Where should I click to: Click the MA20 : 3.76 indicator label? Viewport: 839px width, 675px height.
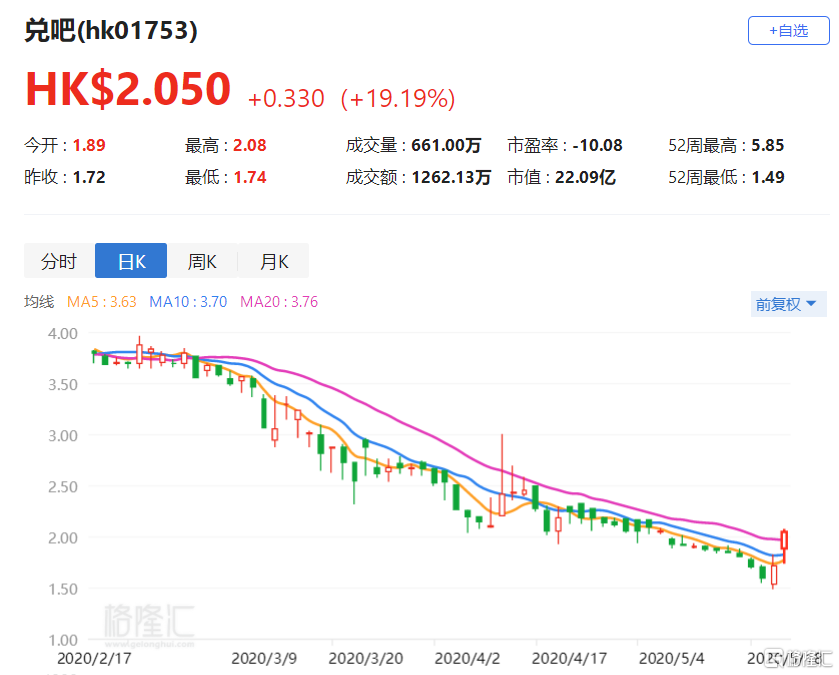pos(279,302)
